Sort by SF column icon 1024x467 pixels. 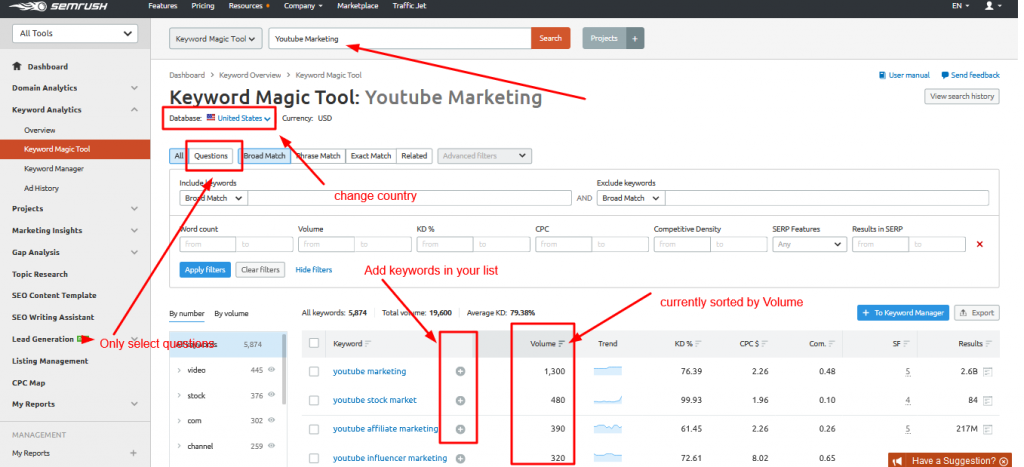906,344
